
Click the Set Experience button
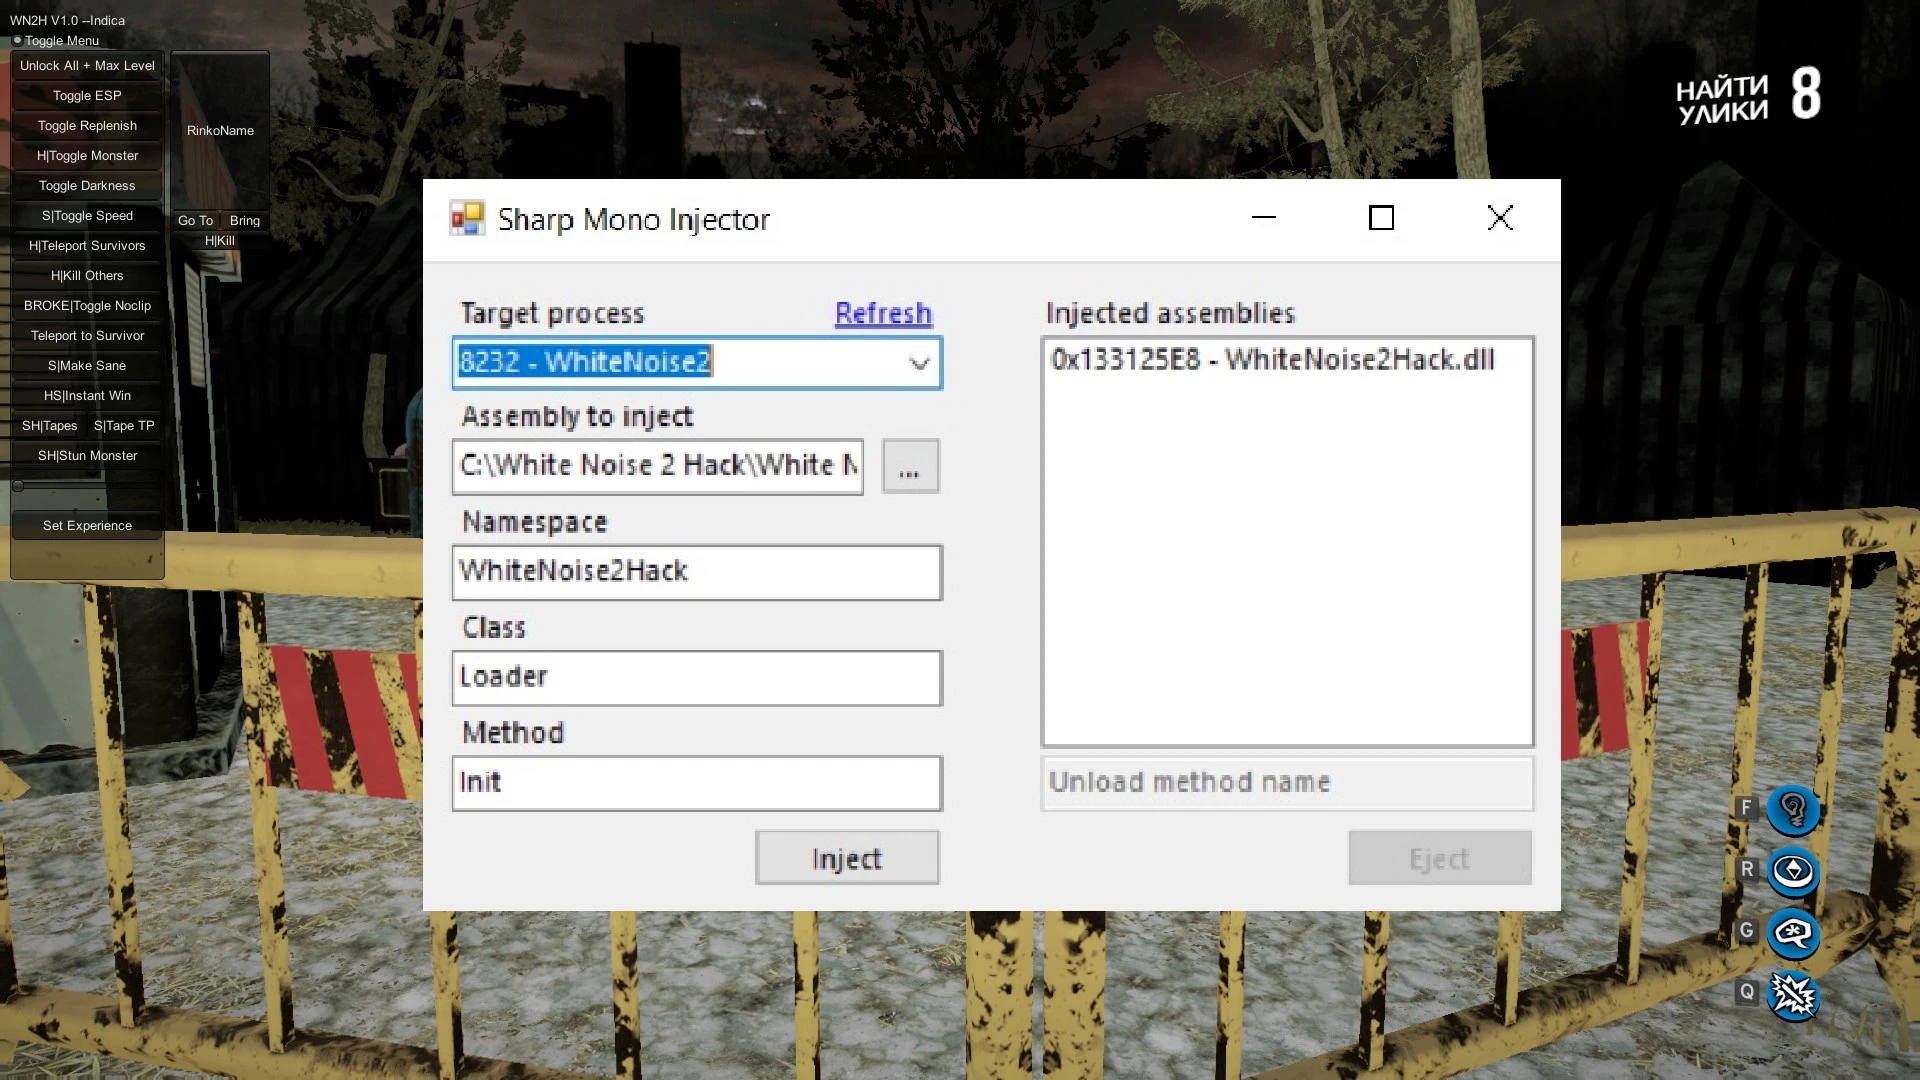(x=86, y=525)
